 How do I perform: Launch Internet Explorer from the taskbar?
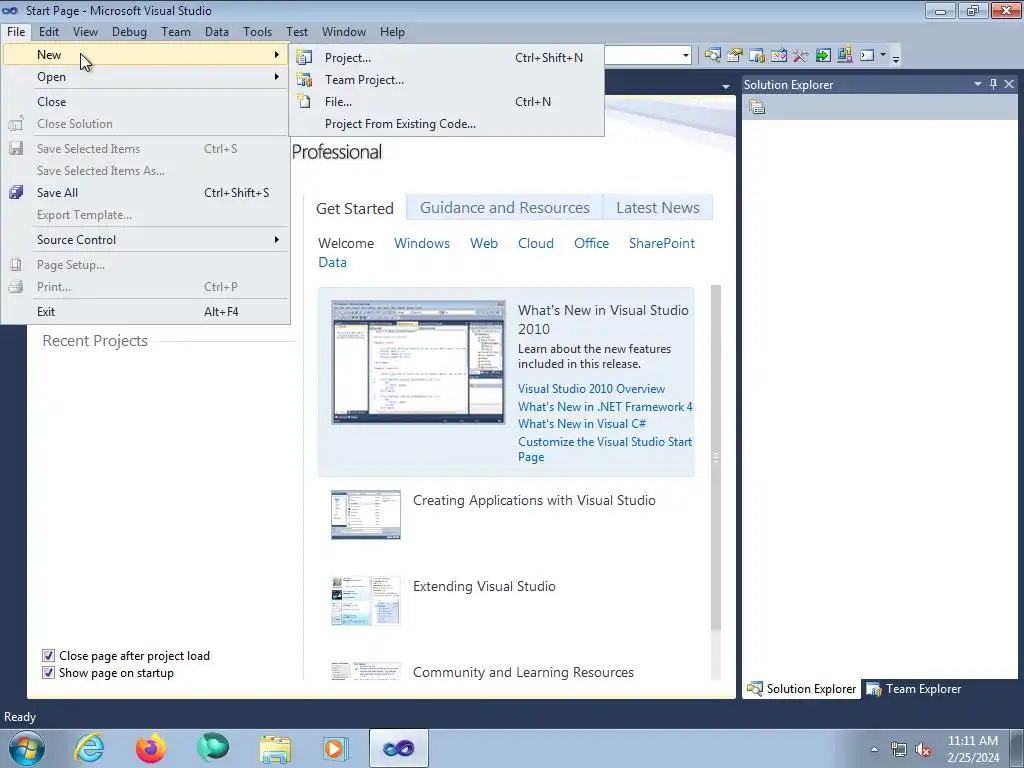(x=89, y=748)
